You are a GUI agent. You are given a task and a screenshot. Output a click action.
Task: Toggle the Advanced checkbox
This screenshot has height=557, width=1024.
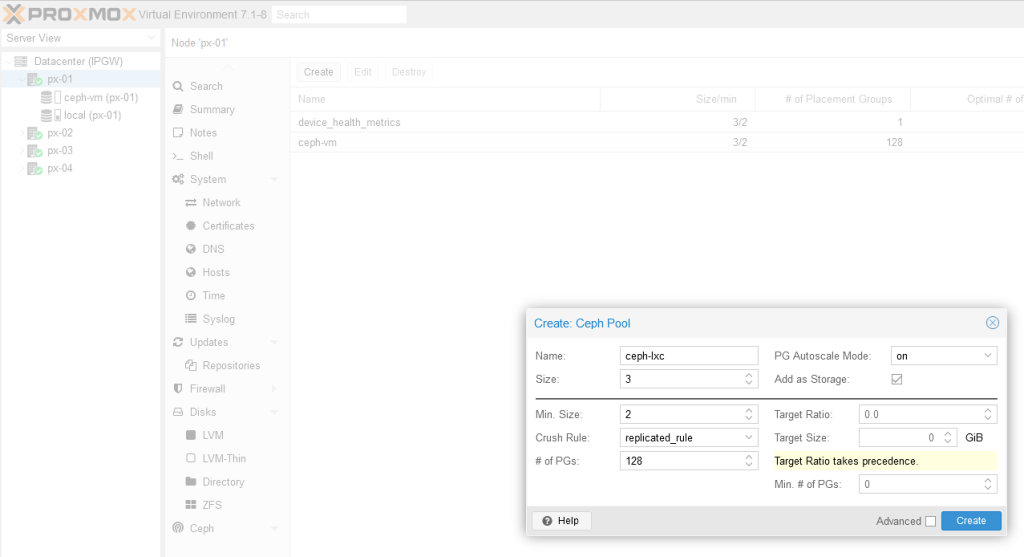[x=930, y=521]
